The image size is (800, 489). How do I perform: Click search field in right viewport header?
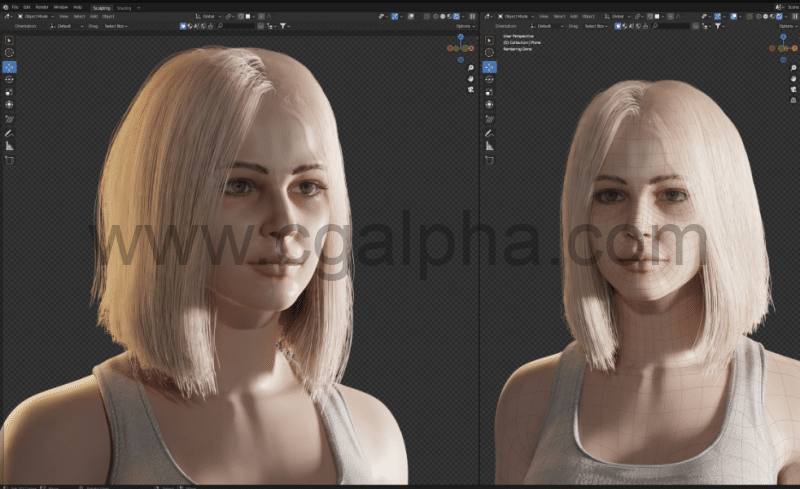(670, 26)
